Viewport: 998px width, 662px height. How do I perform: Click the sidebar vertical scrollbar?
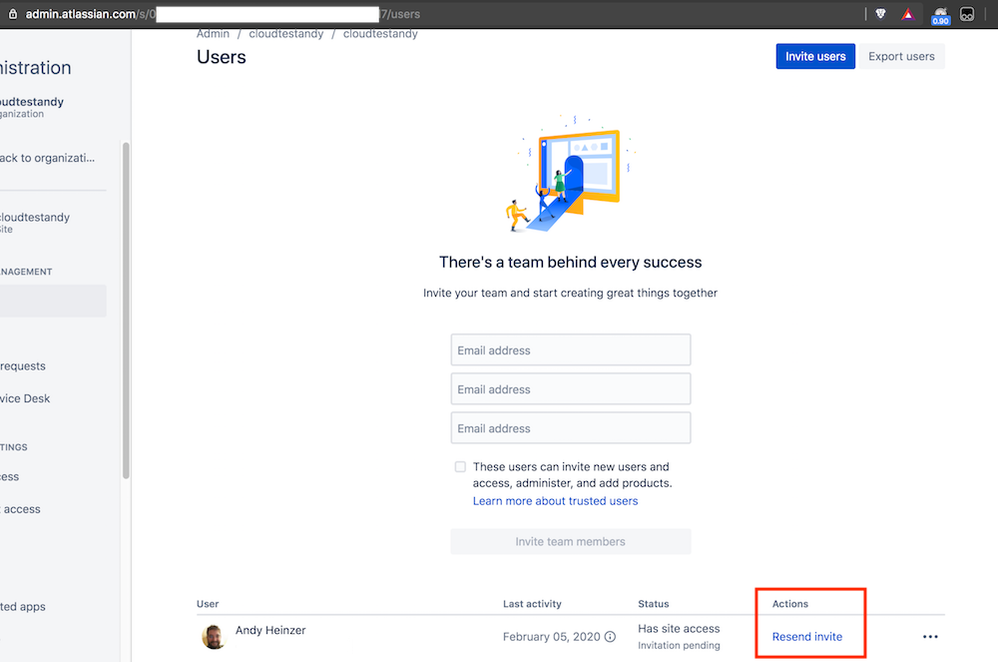126,310
